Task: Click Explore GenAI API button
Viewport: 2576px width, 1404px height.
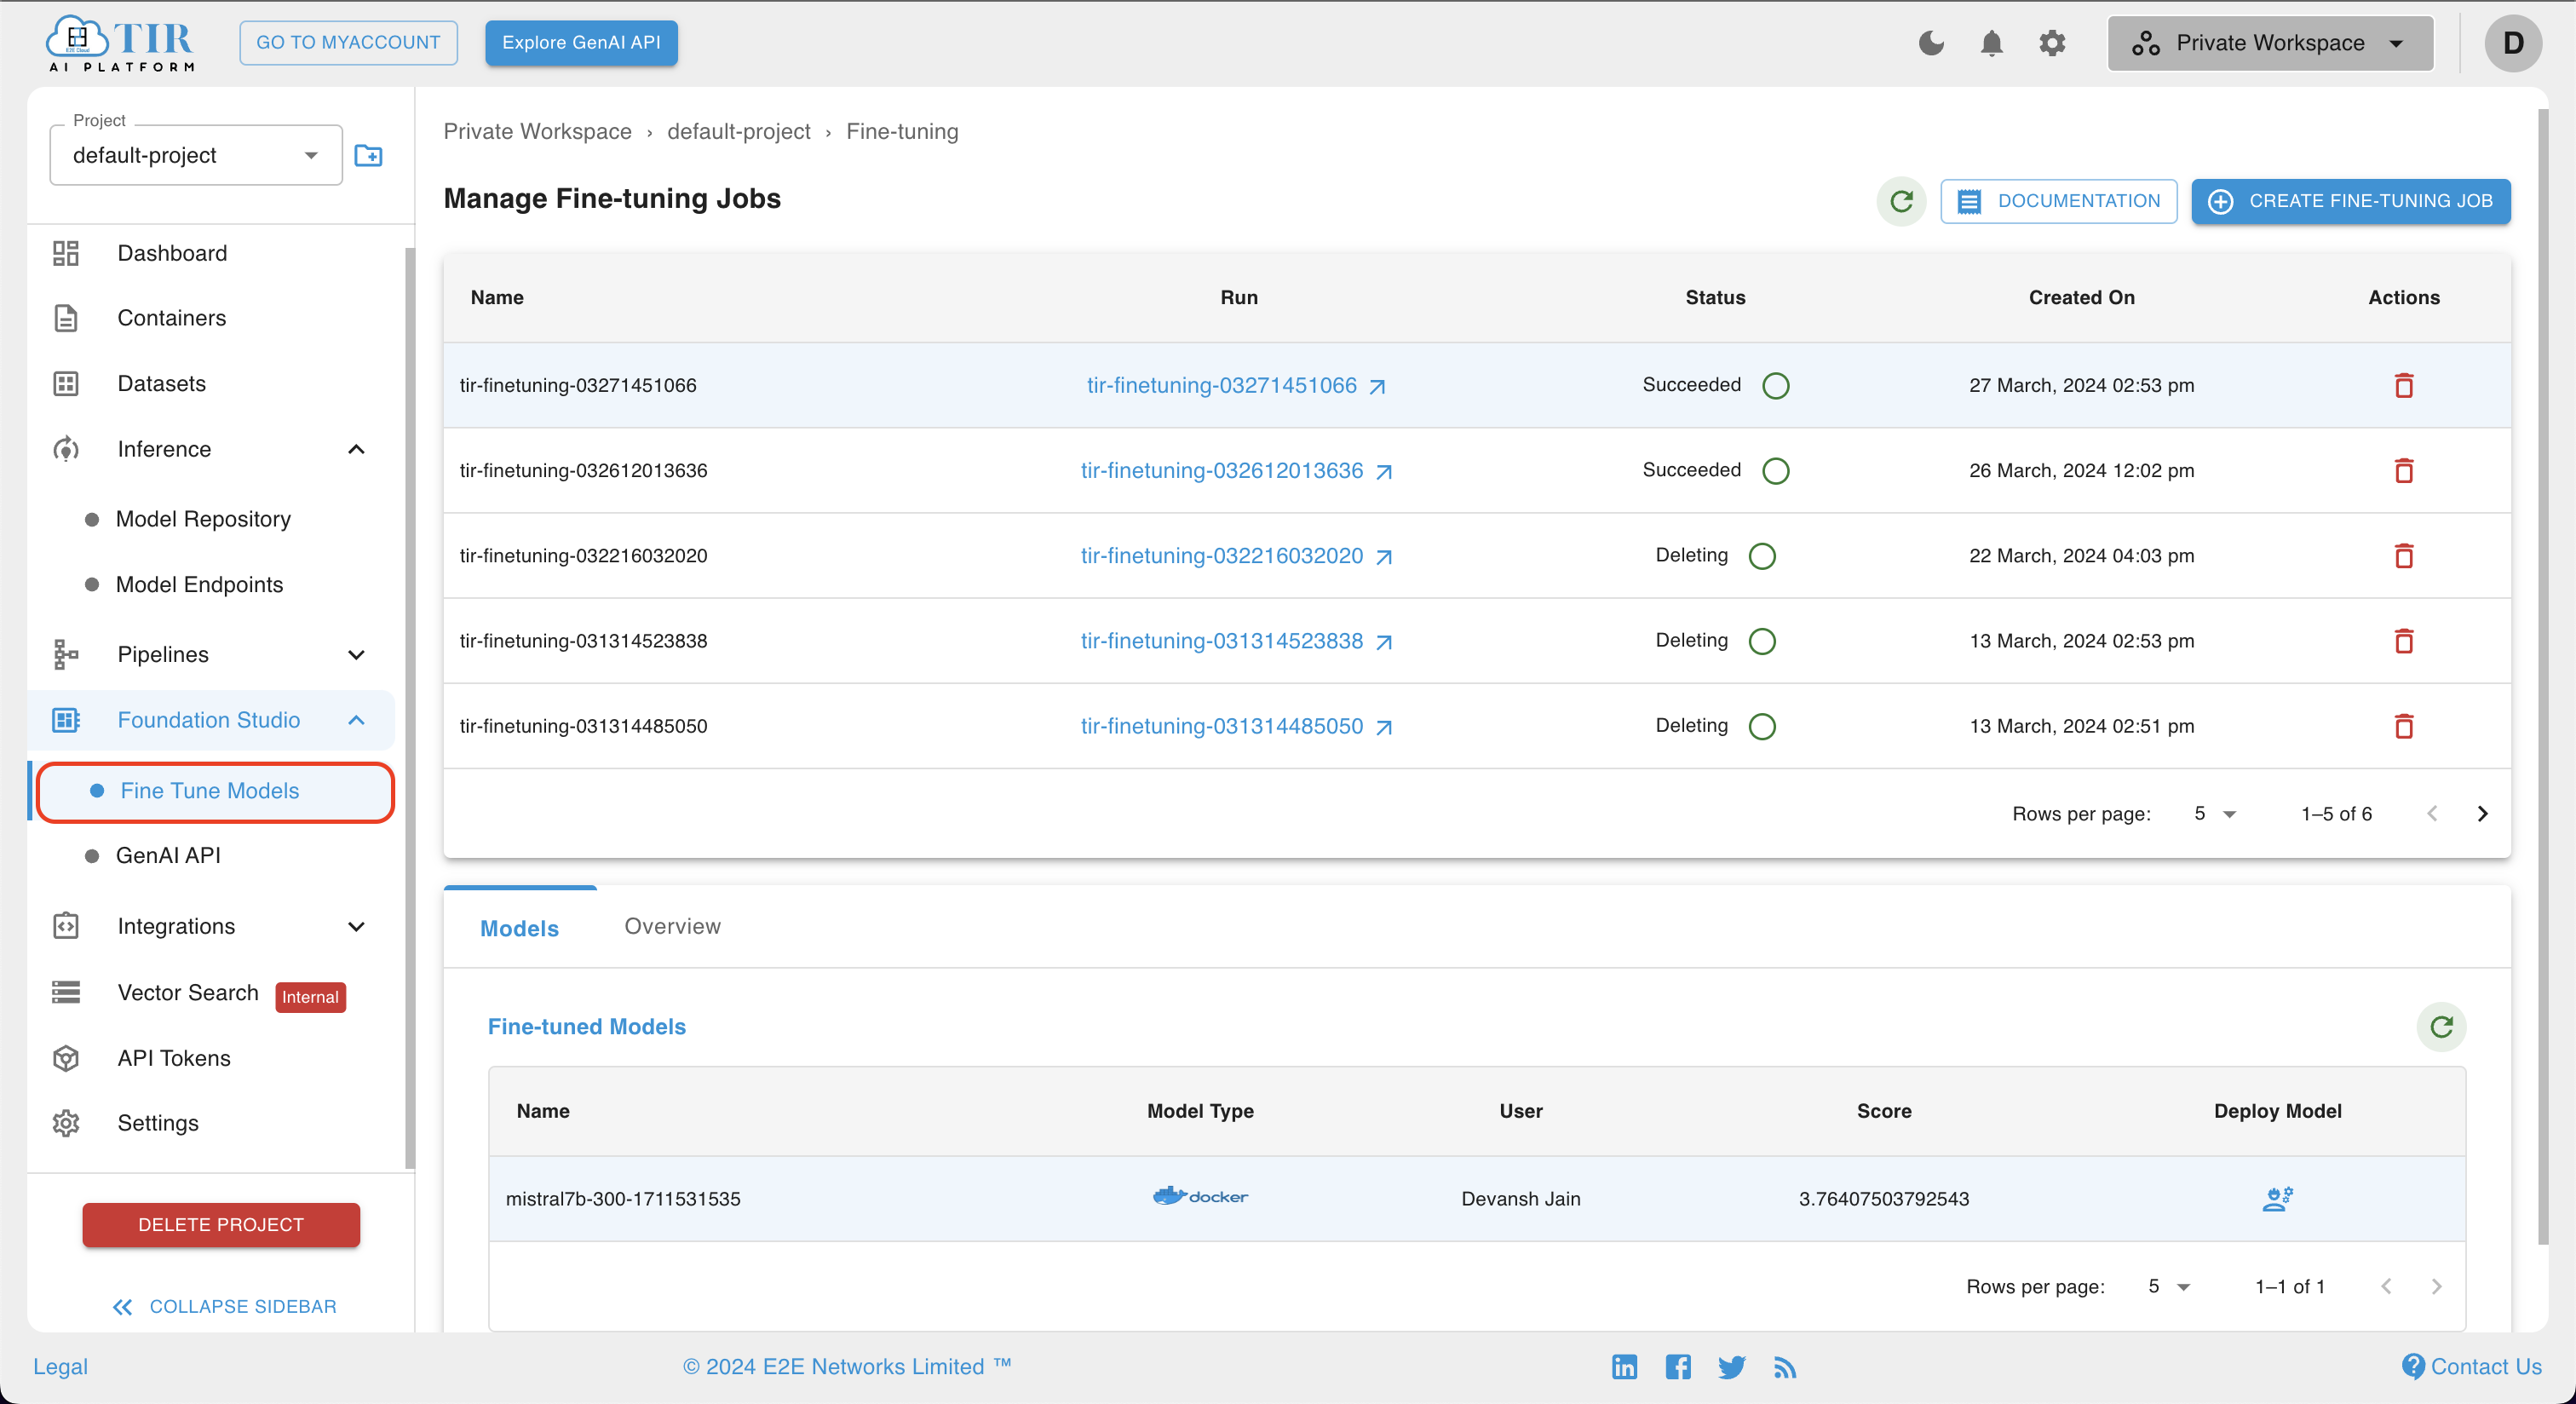Action: (581, 43)
